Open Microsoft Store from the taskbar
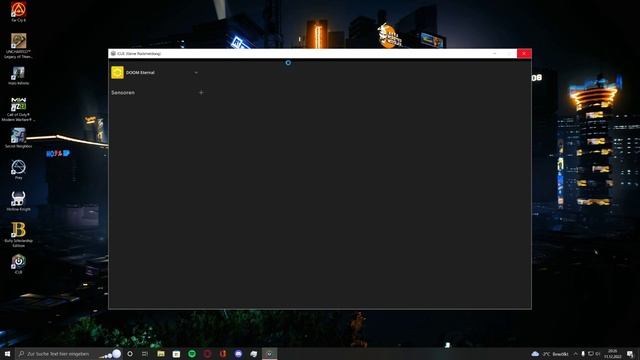Viewport: 640px width, 360px height. [176, 353]
